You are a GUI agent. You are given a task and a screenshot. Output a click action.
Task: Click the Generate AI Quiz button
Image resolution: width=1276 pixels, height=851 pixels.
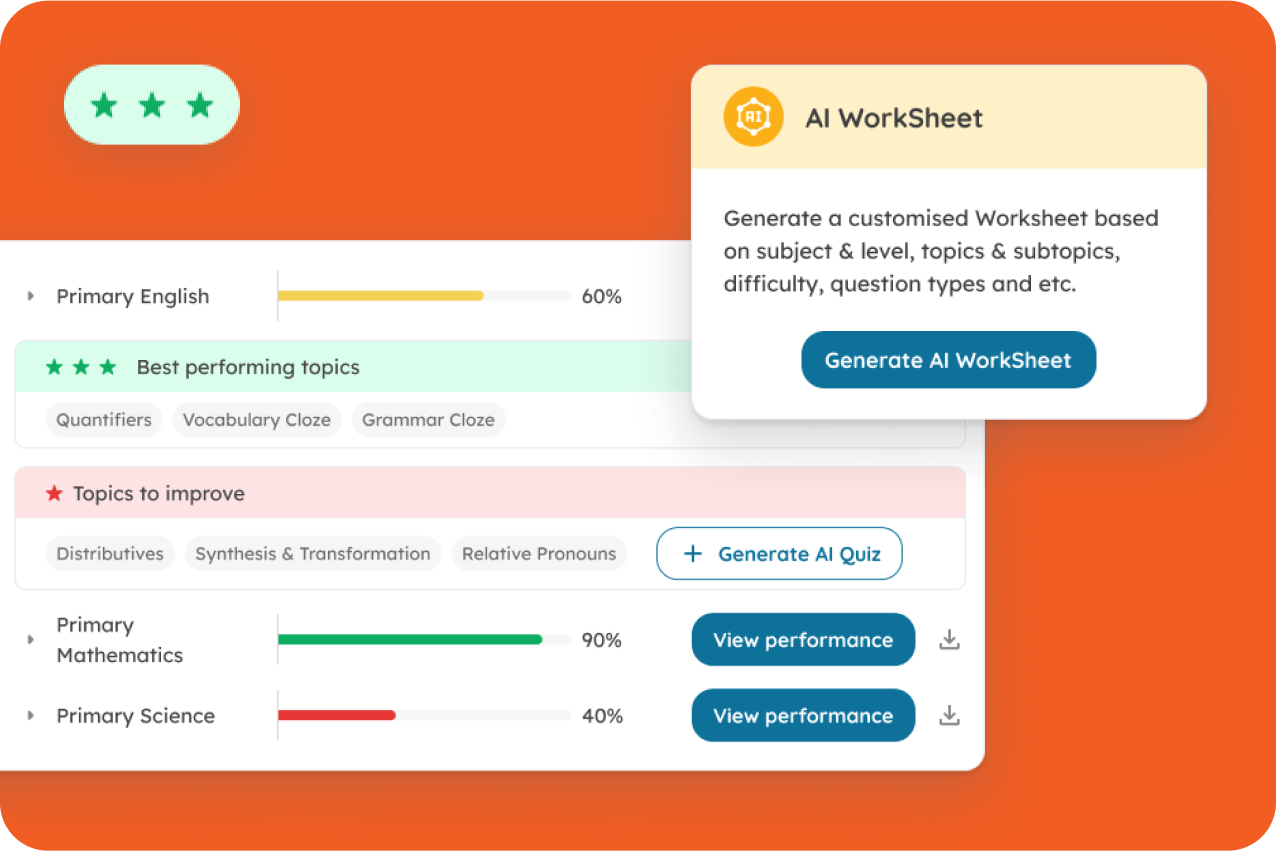(x=779, y=554)
